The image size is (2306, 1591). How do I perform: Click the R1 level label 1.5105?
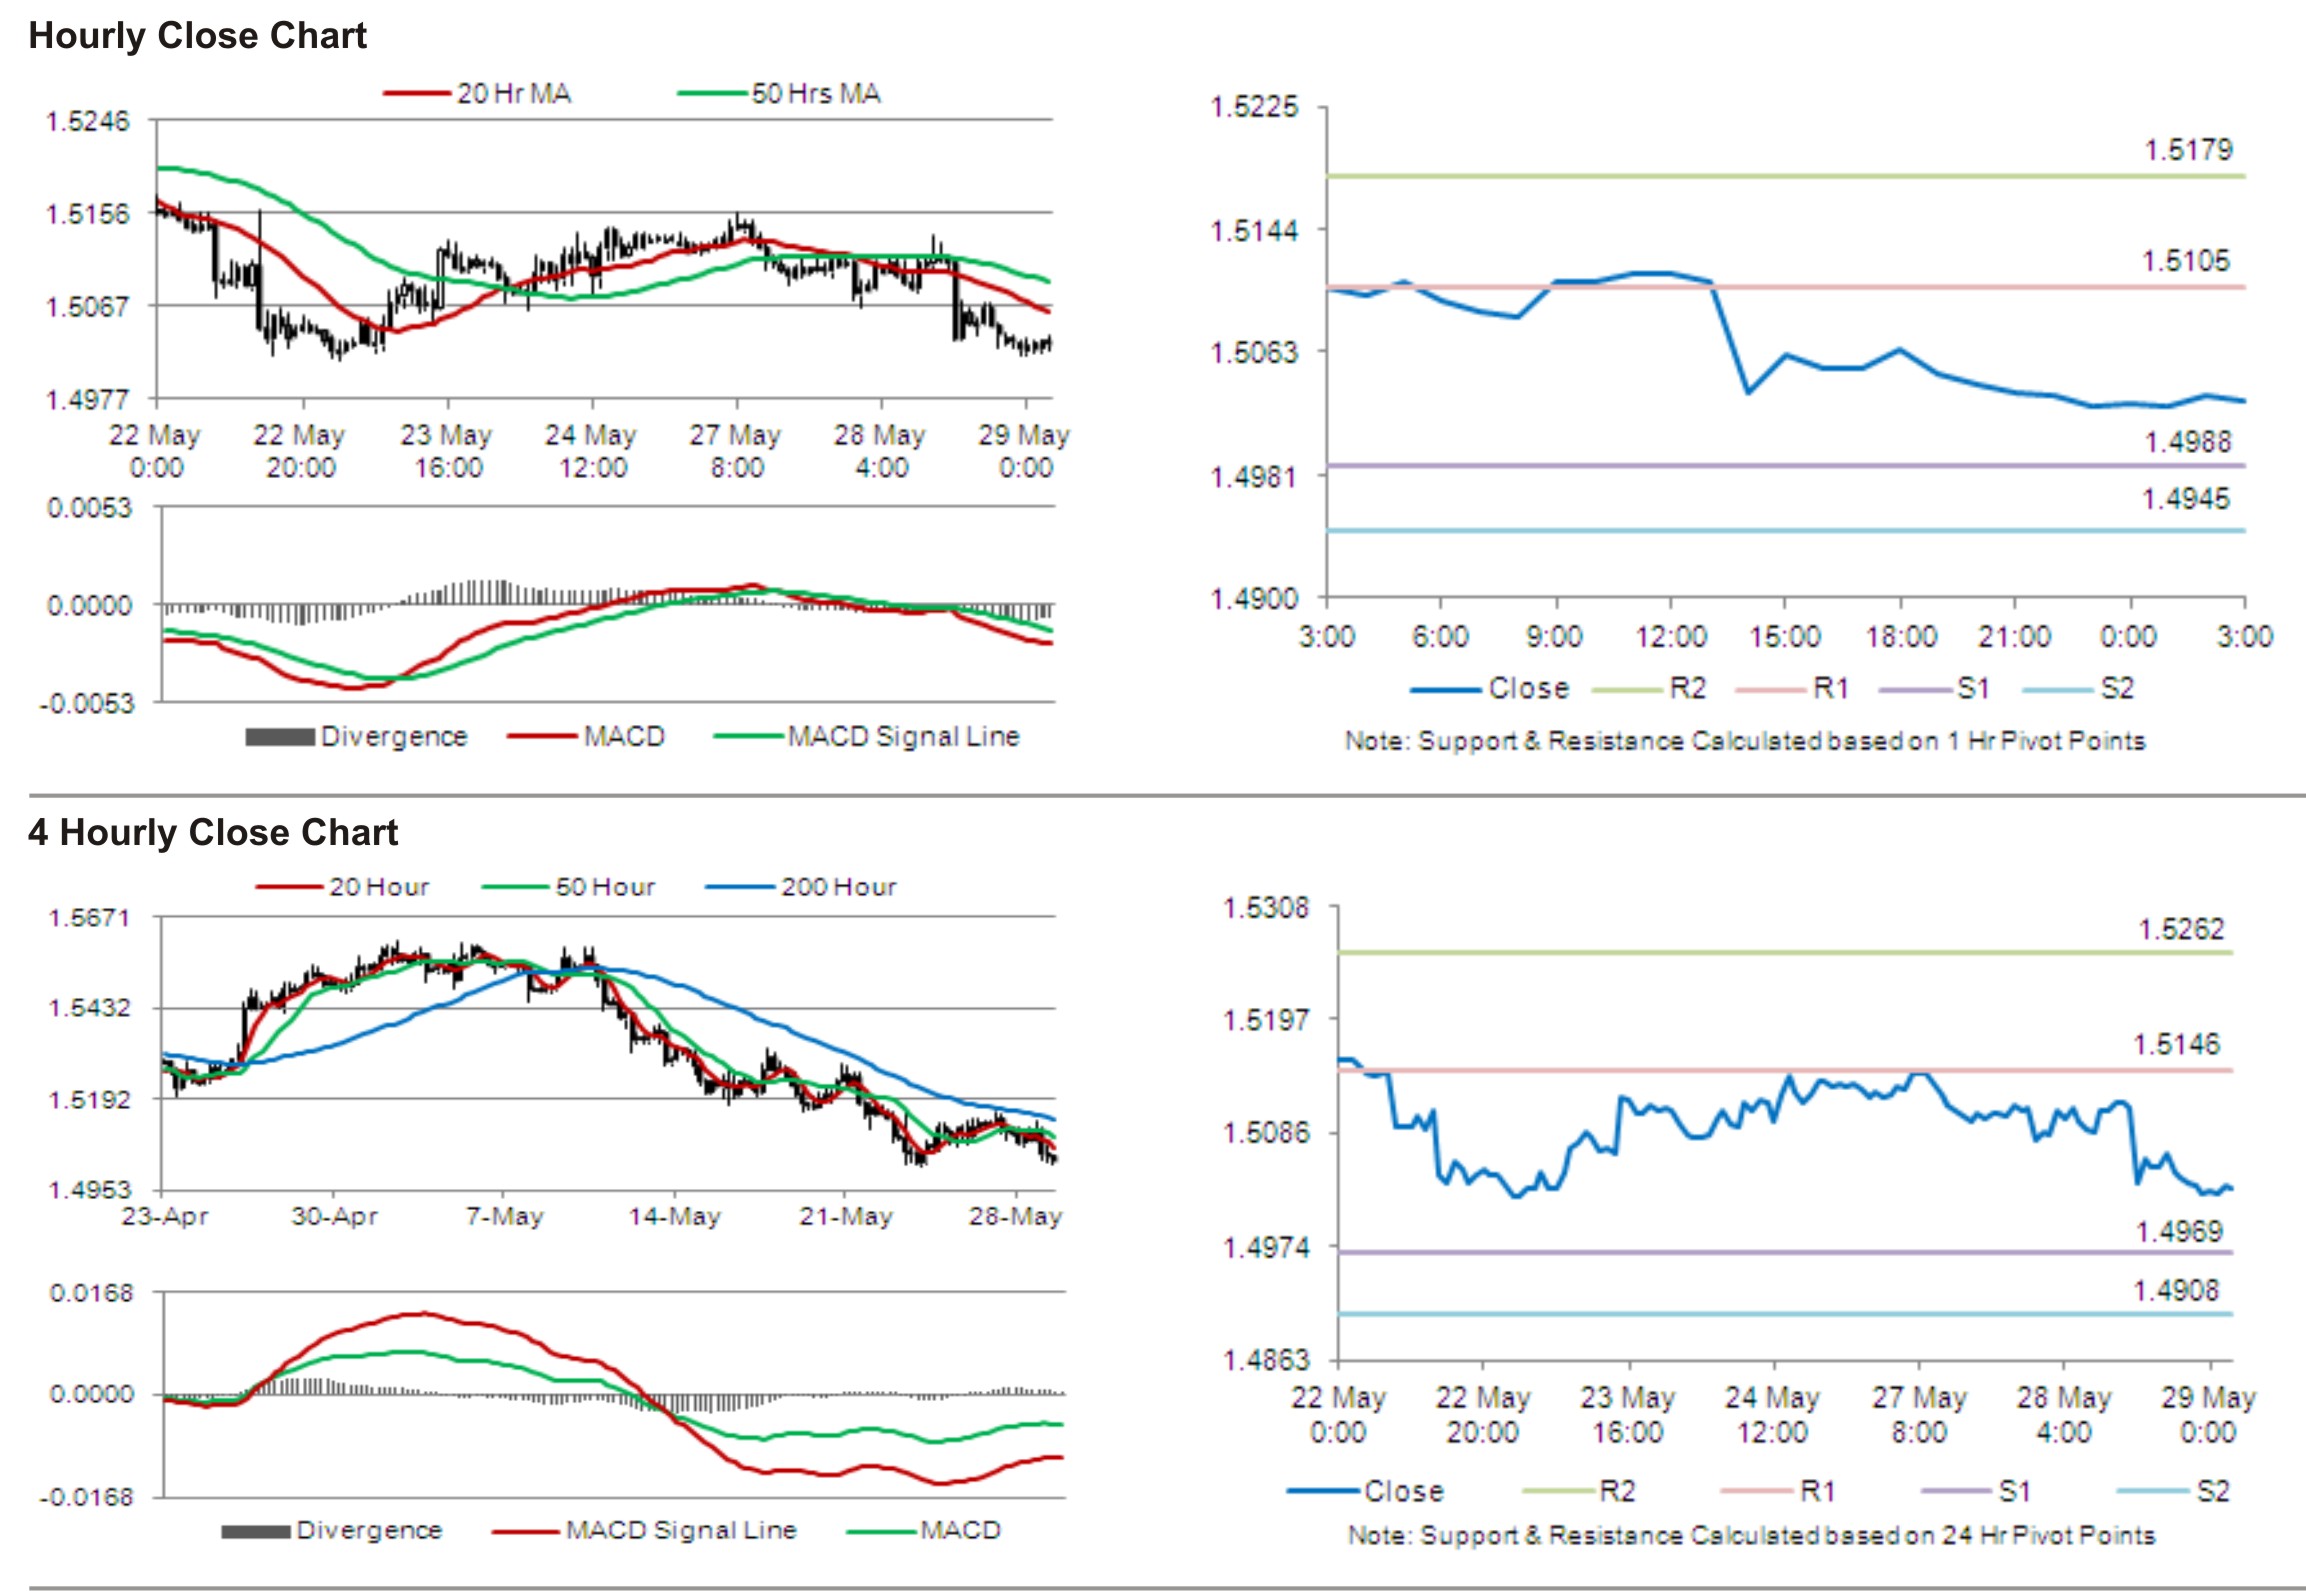point(2186,261)
